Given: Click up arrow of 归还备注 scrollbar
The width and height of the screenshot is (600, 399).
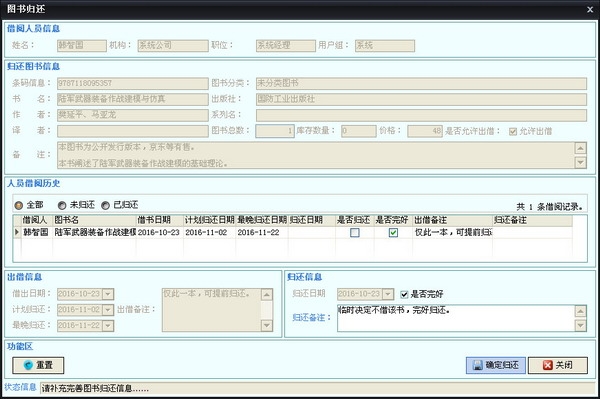Looking at the screenshot, I should [580, 311].
